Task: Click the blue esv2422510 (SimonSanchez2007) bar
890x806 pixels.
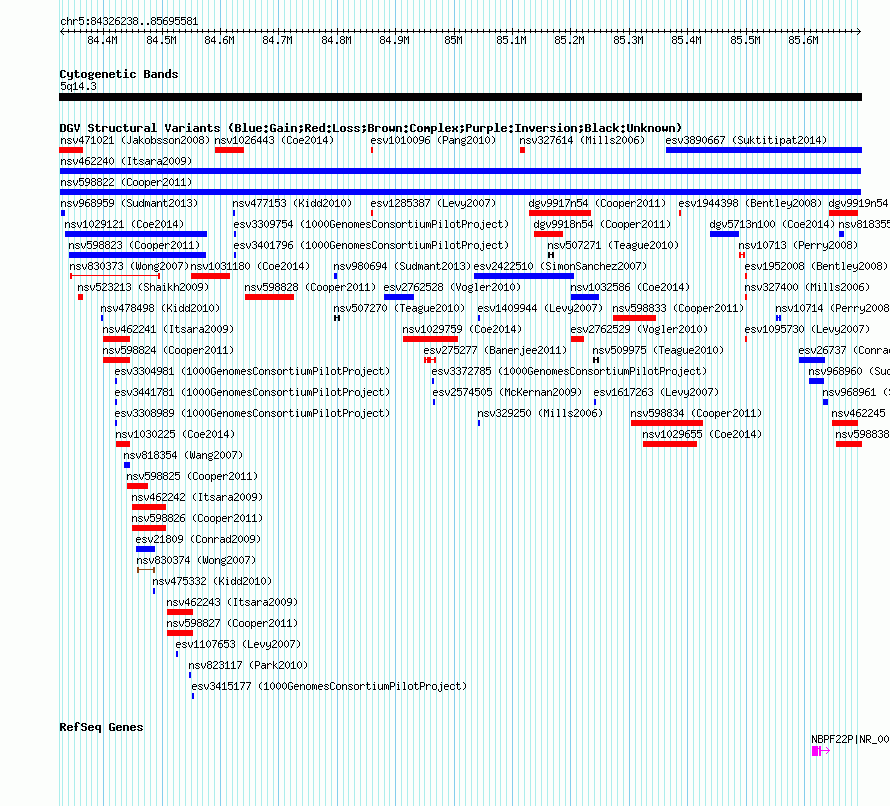Action: 523,276
